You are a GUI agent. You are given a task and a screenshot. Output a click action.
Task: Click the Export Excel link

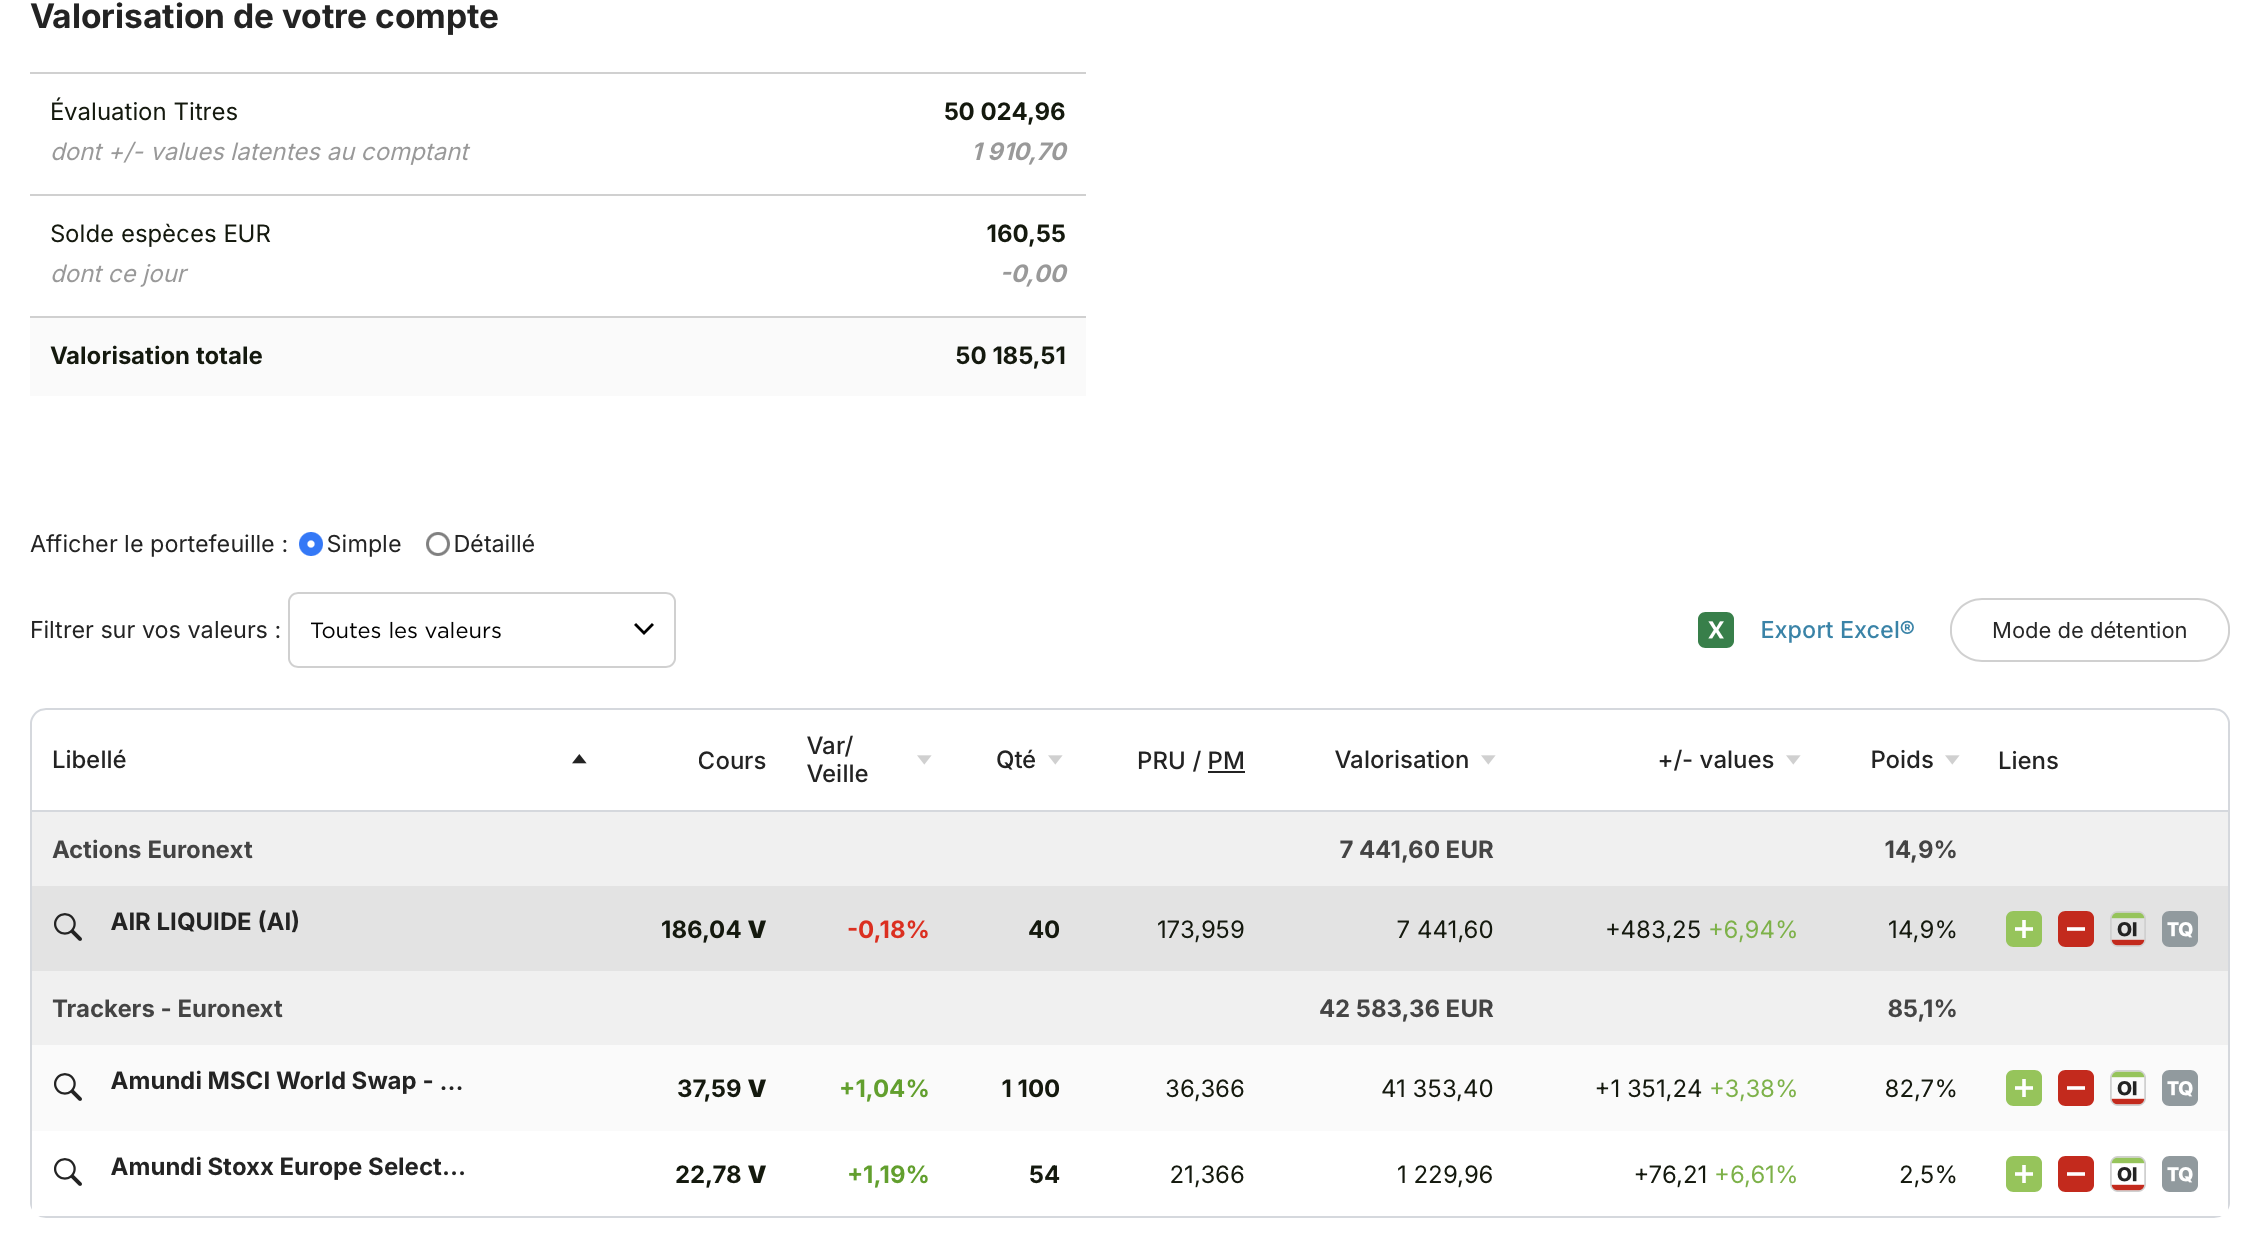click(x=1836, y=630)
